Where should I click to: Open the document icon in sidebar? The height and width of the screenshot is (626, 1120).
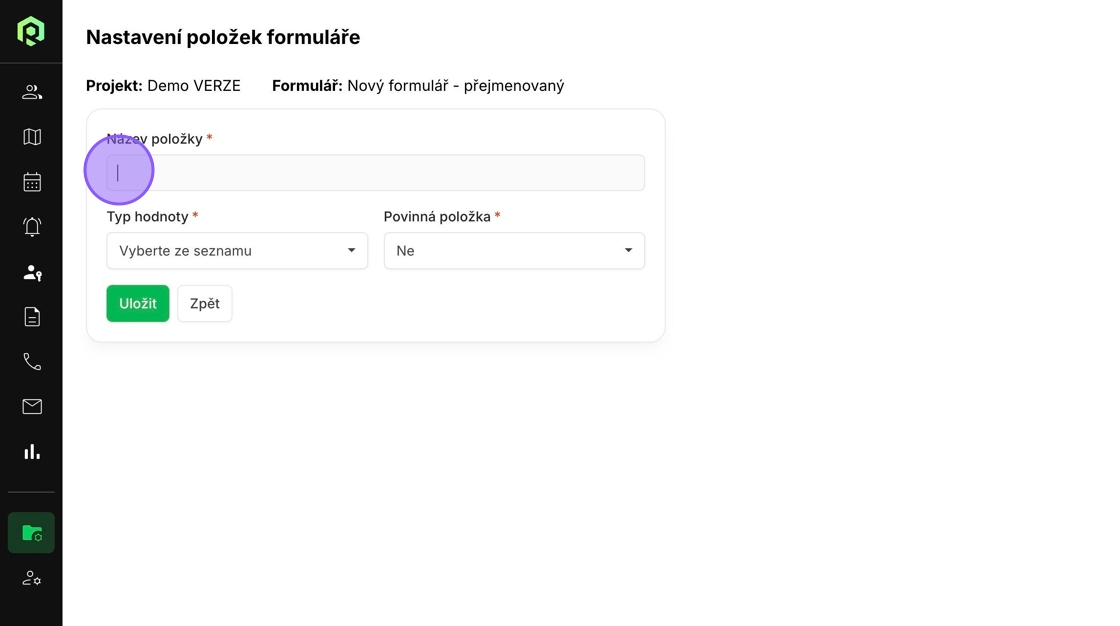pyautogui.click(x=32, y=317)
